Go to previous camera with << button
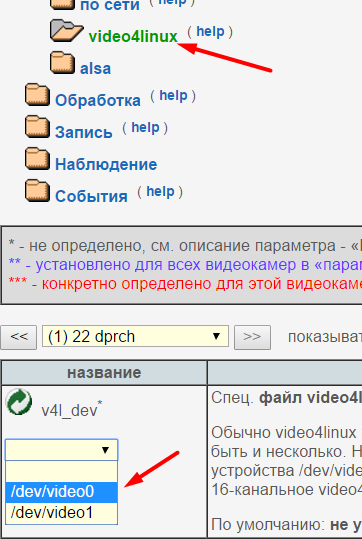Viewport: 362px width, 539px height. click(x=19, y=337)
